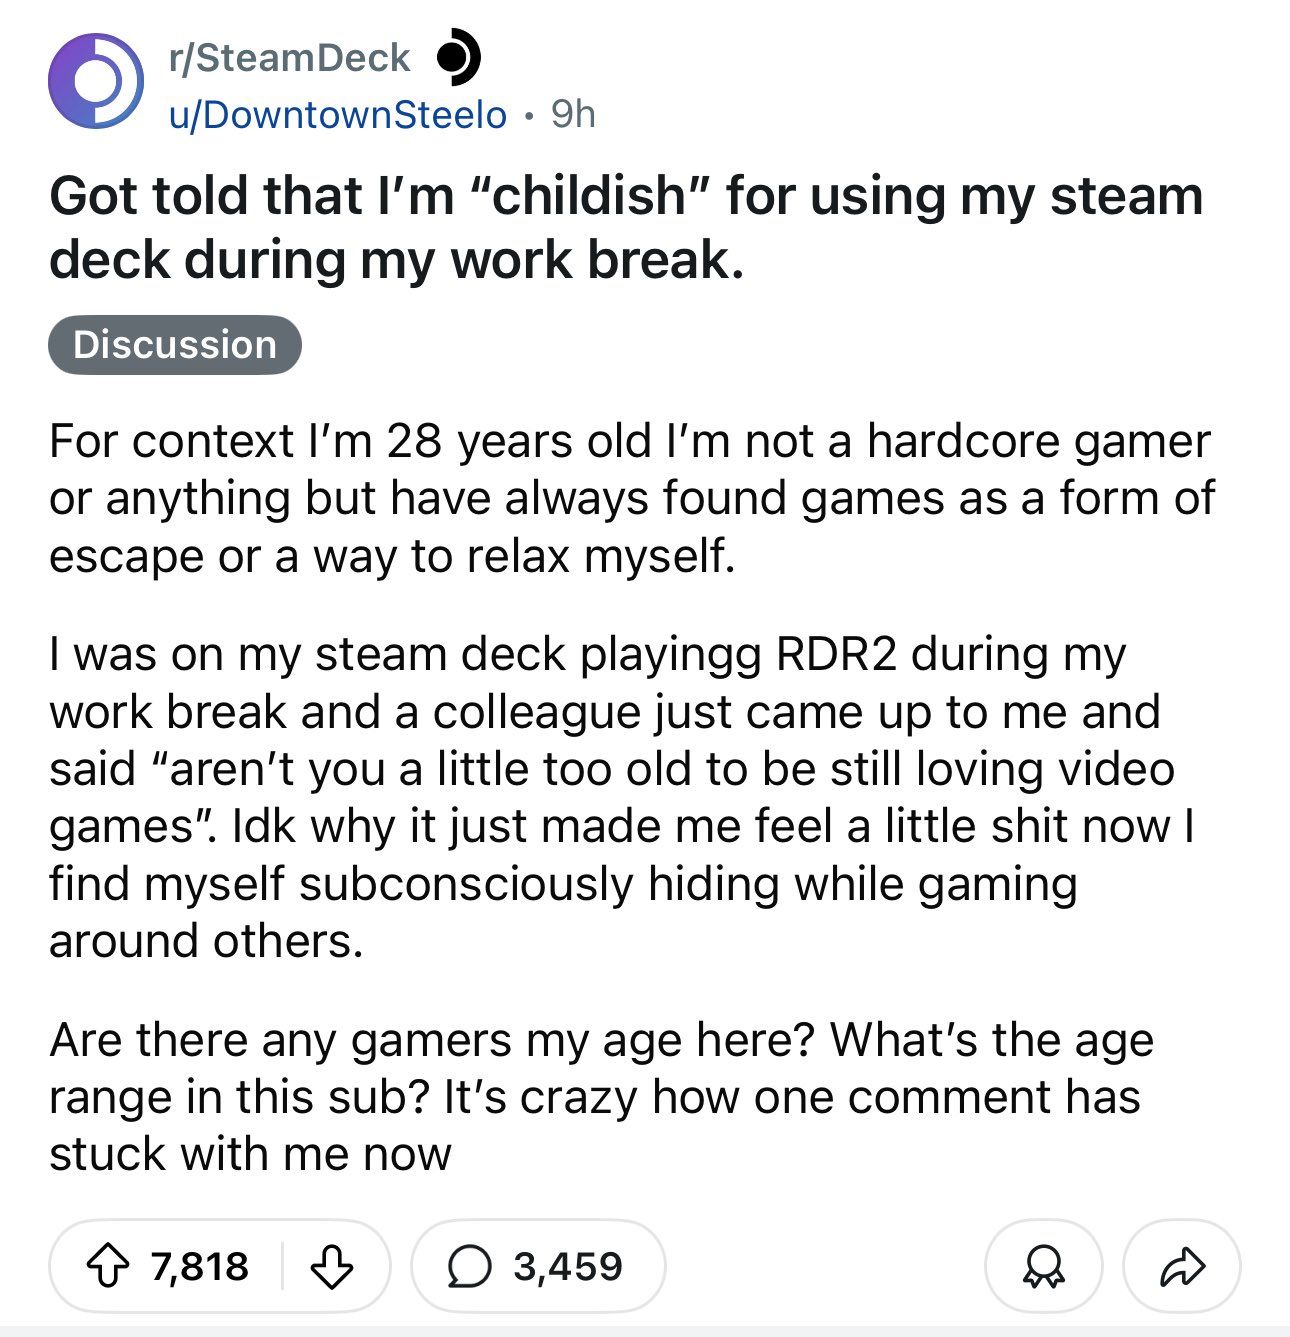Open the r/SteamDeck subreddit name
Viewport: 1290px width, 1337px height.
point(289,57)
